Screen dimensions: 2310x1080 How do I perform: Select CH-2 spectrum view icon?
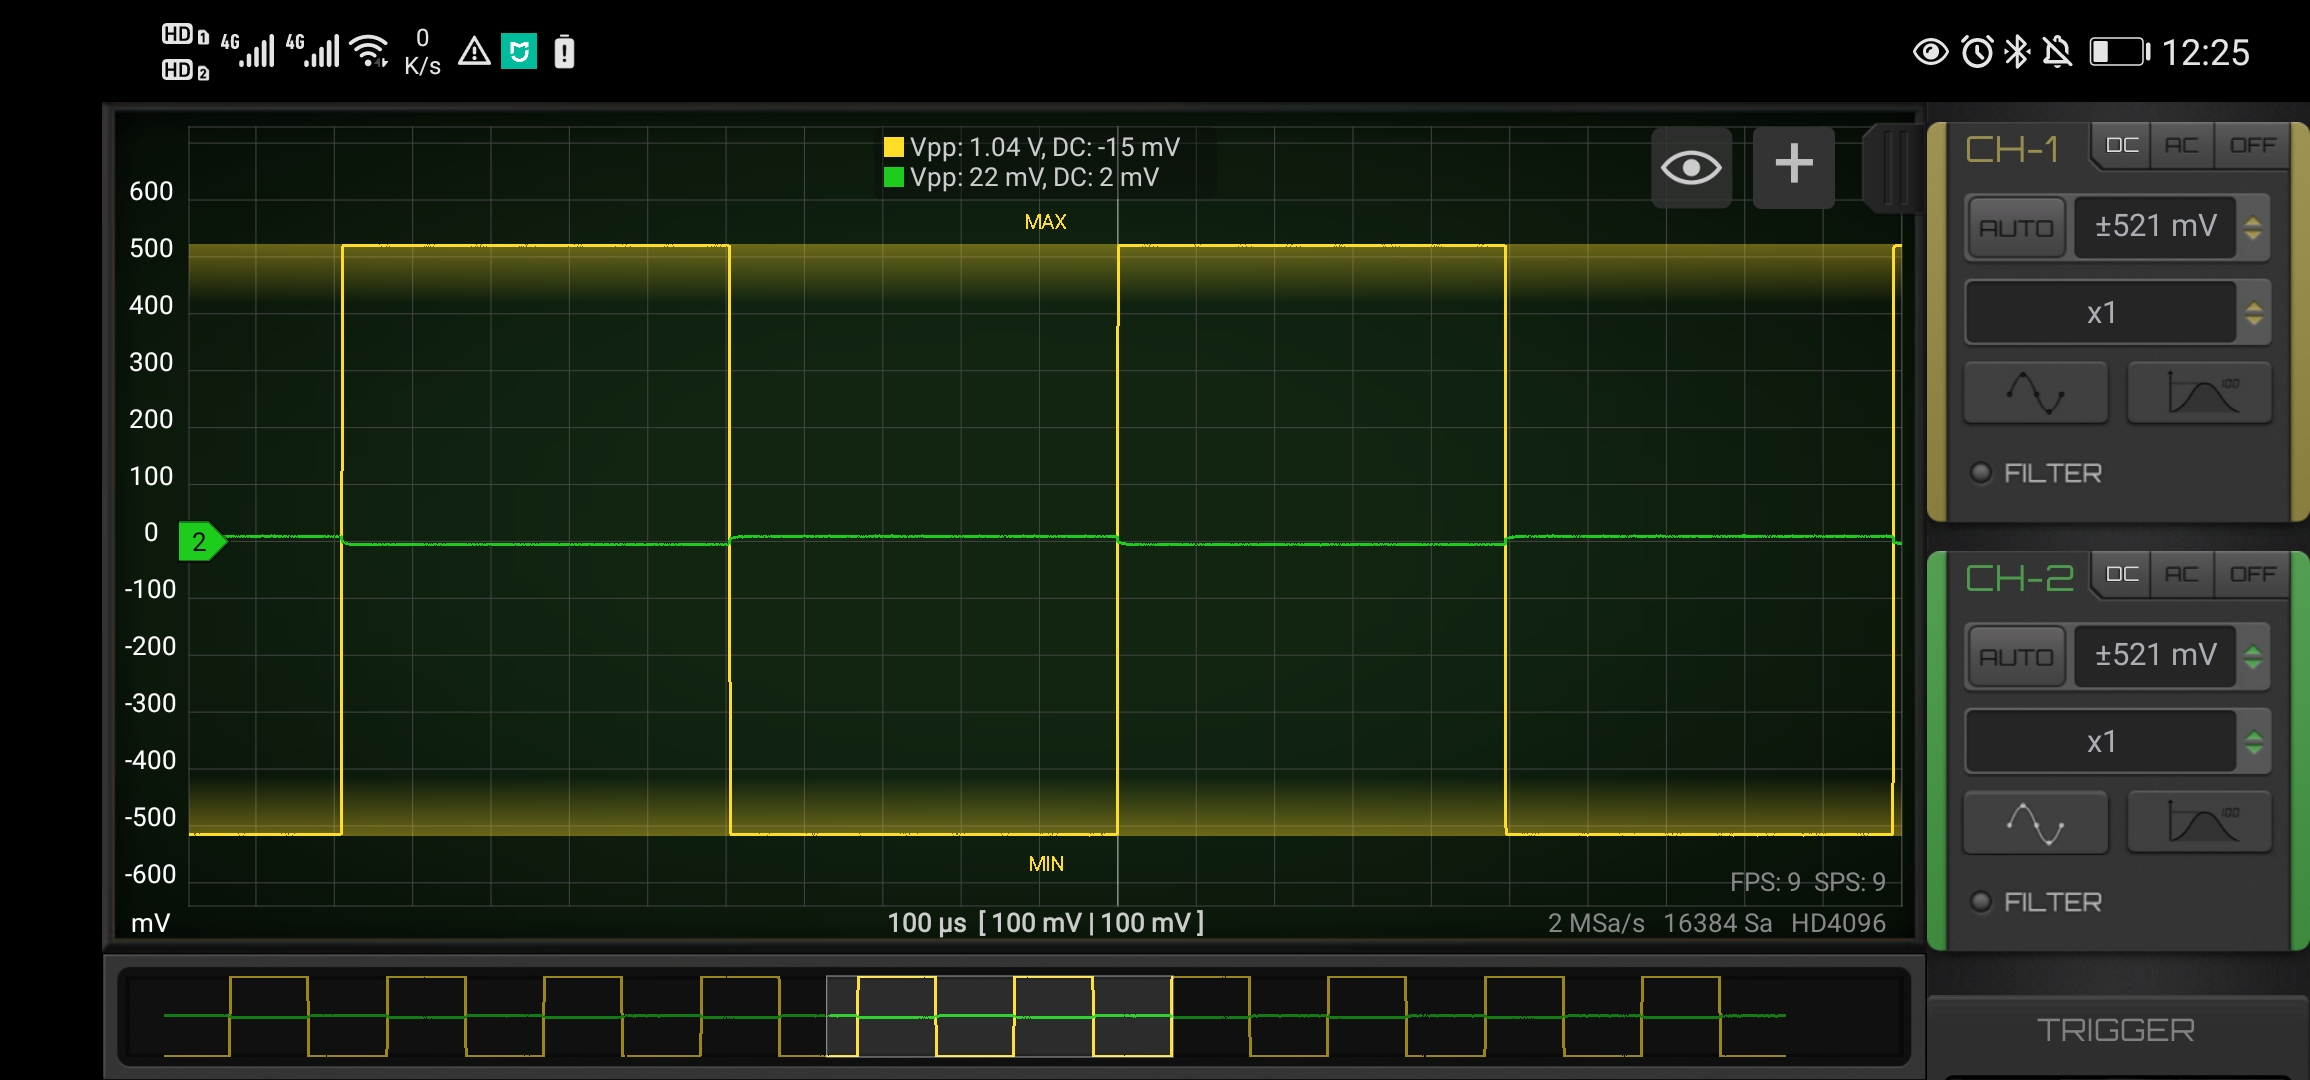(x=2199, y=823)
